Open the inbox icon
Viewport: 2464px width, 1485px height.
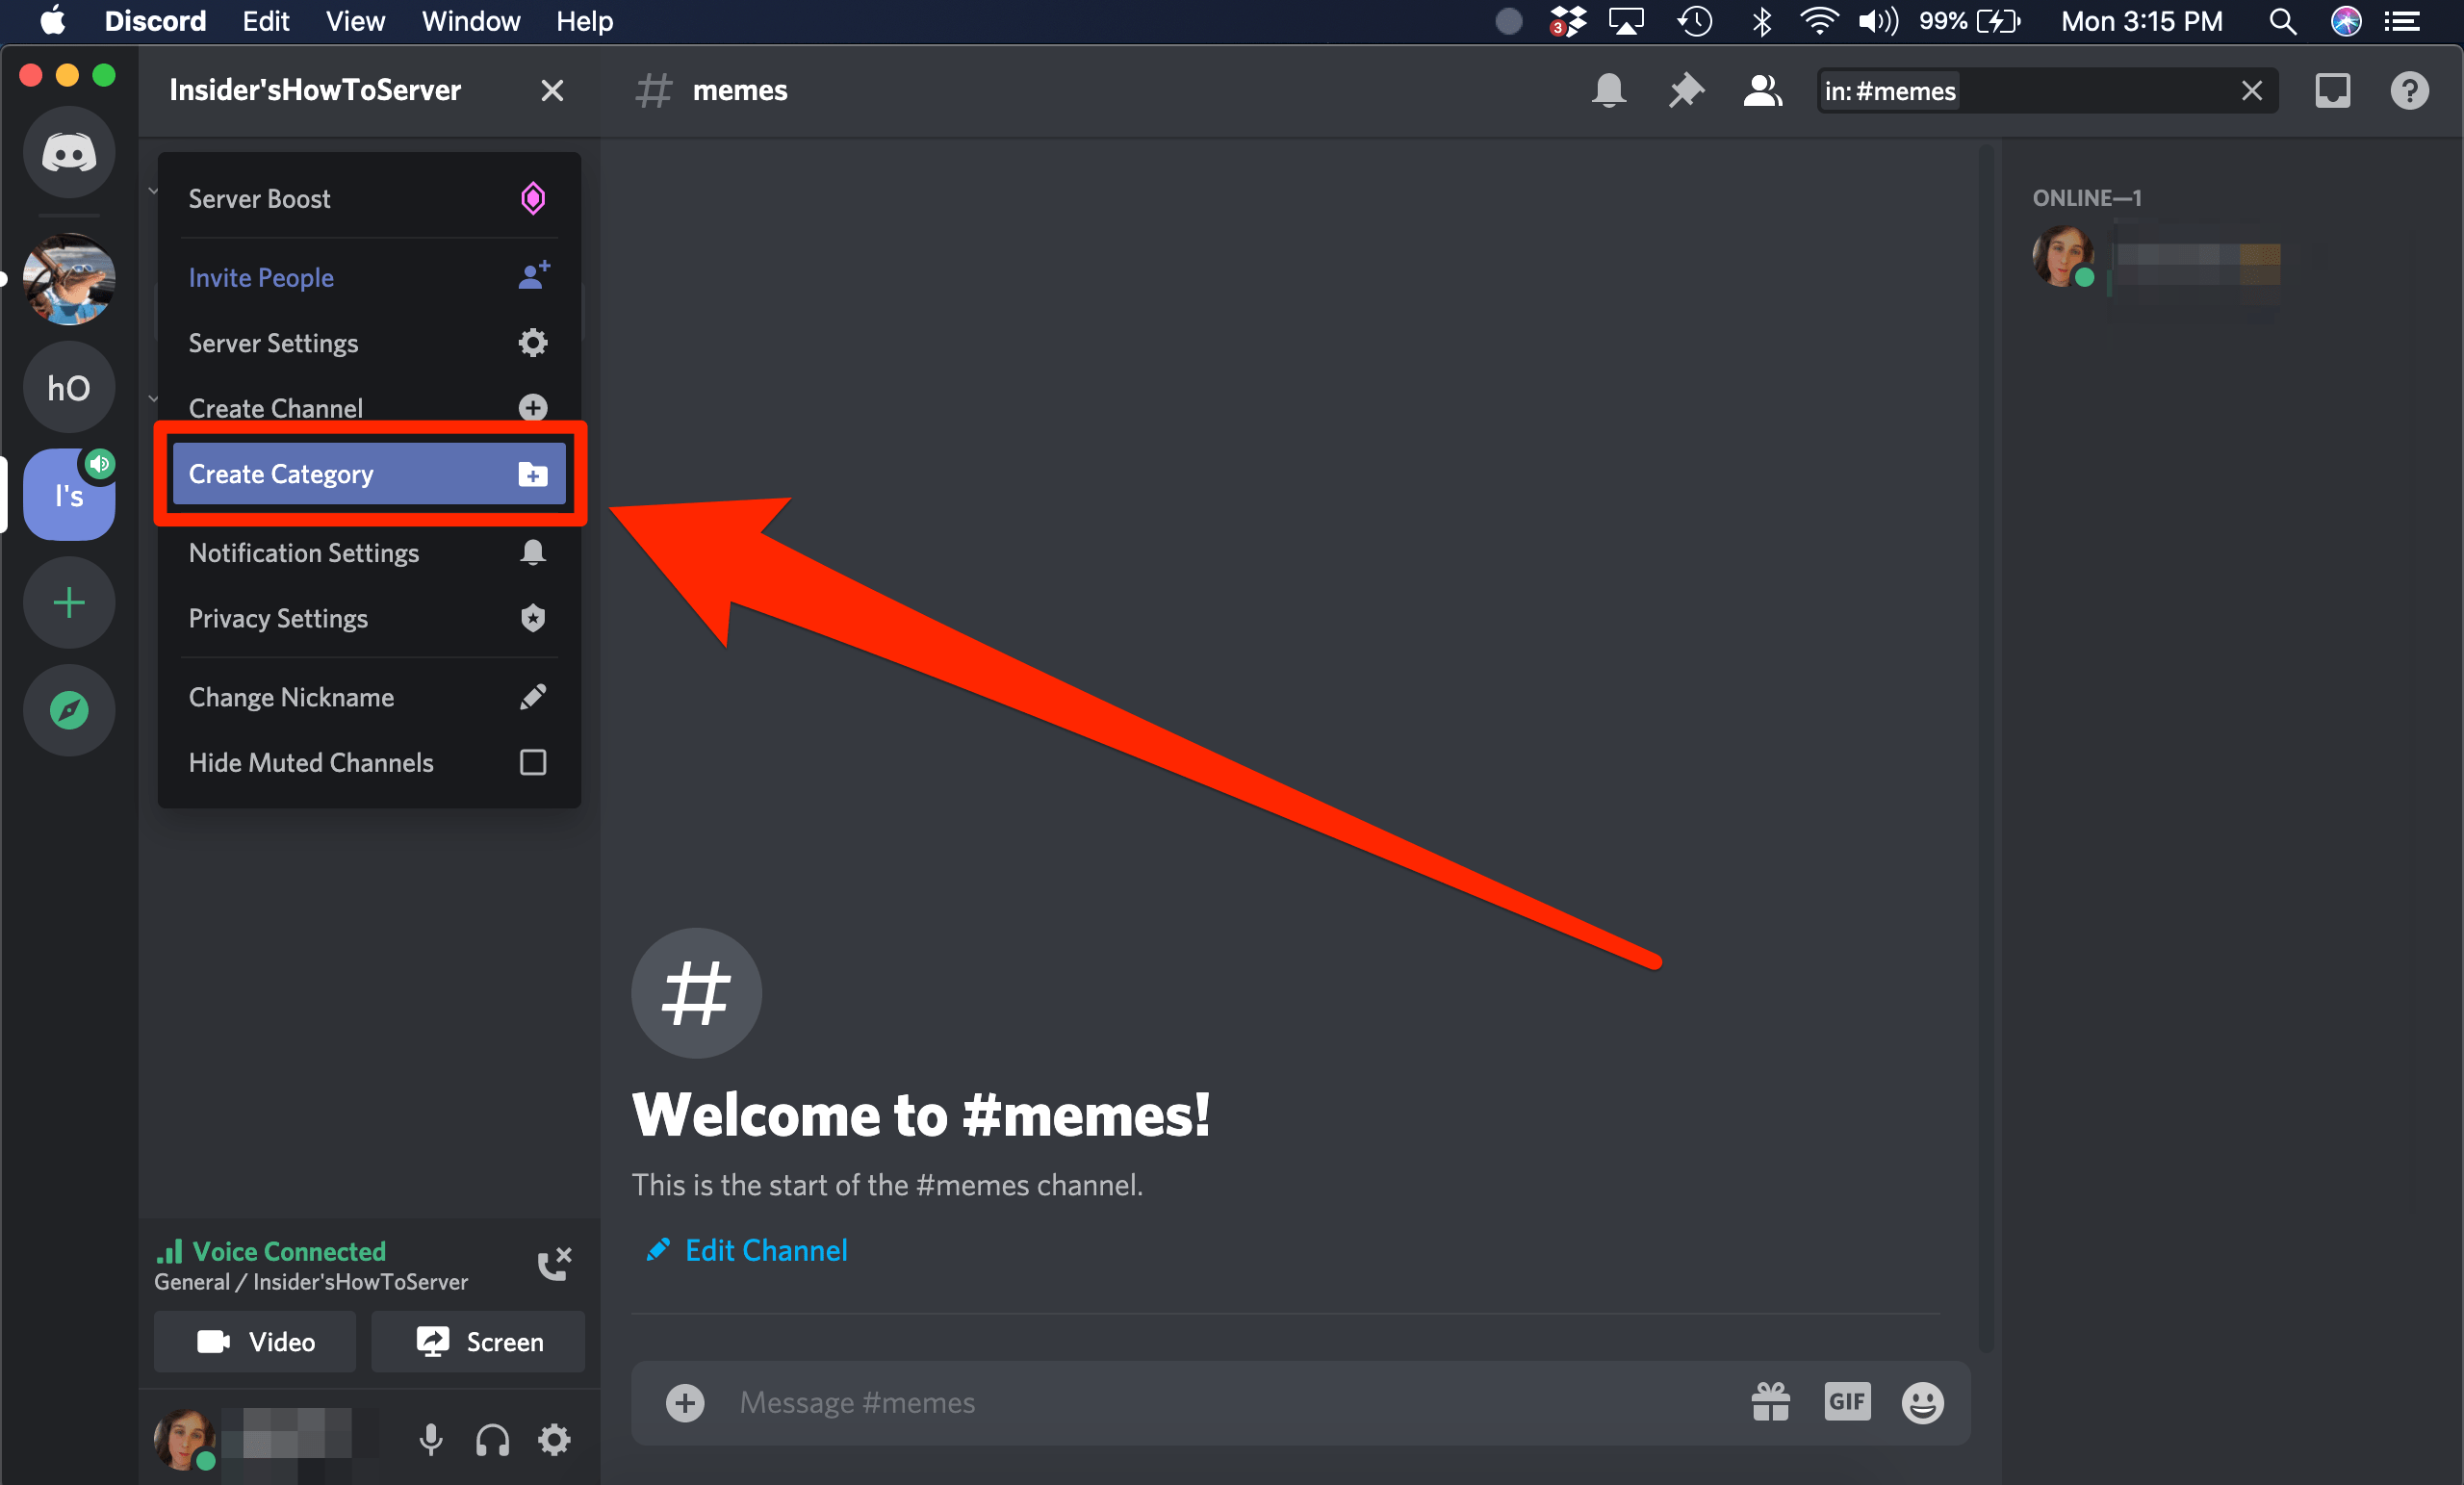coord(2332,91)
